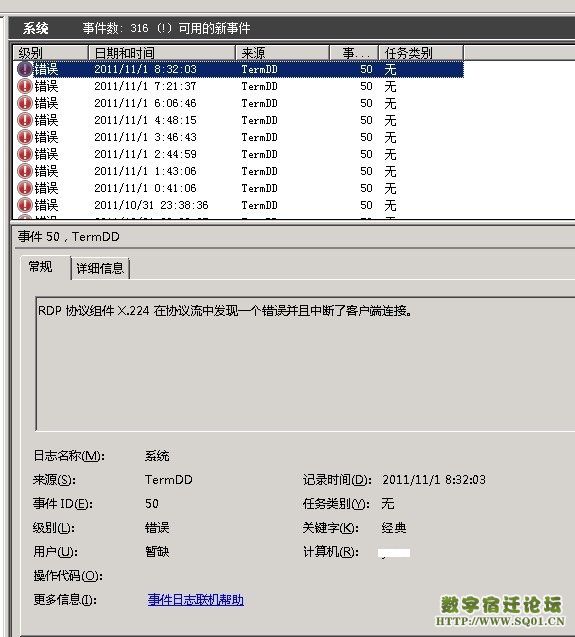The width and height of the screenshot is (575, 637).
Task: Click the RDP X.224 event description text box
Action: coord(305,364)
